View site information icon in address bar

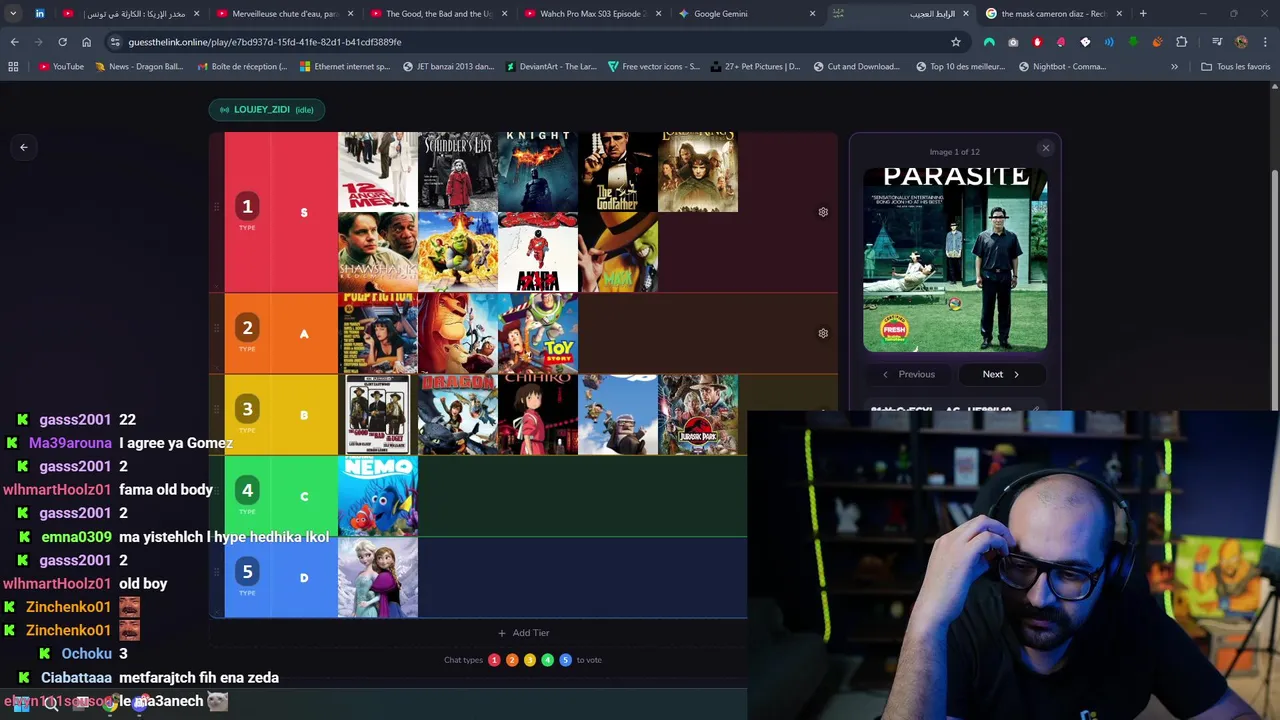(115, 42)
